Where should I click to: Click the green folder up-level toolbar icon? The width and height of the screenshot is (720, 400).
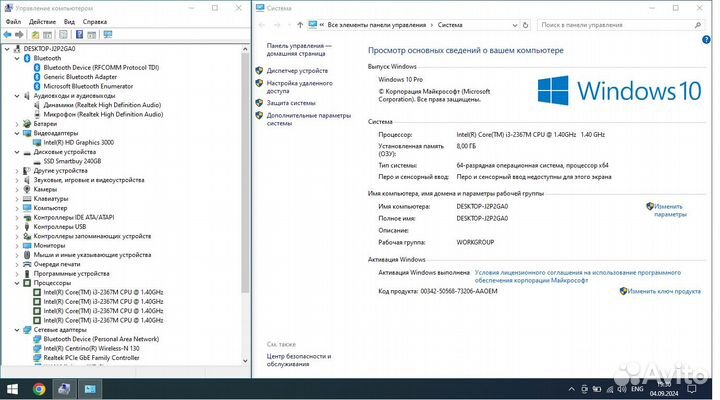(35, 34)
